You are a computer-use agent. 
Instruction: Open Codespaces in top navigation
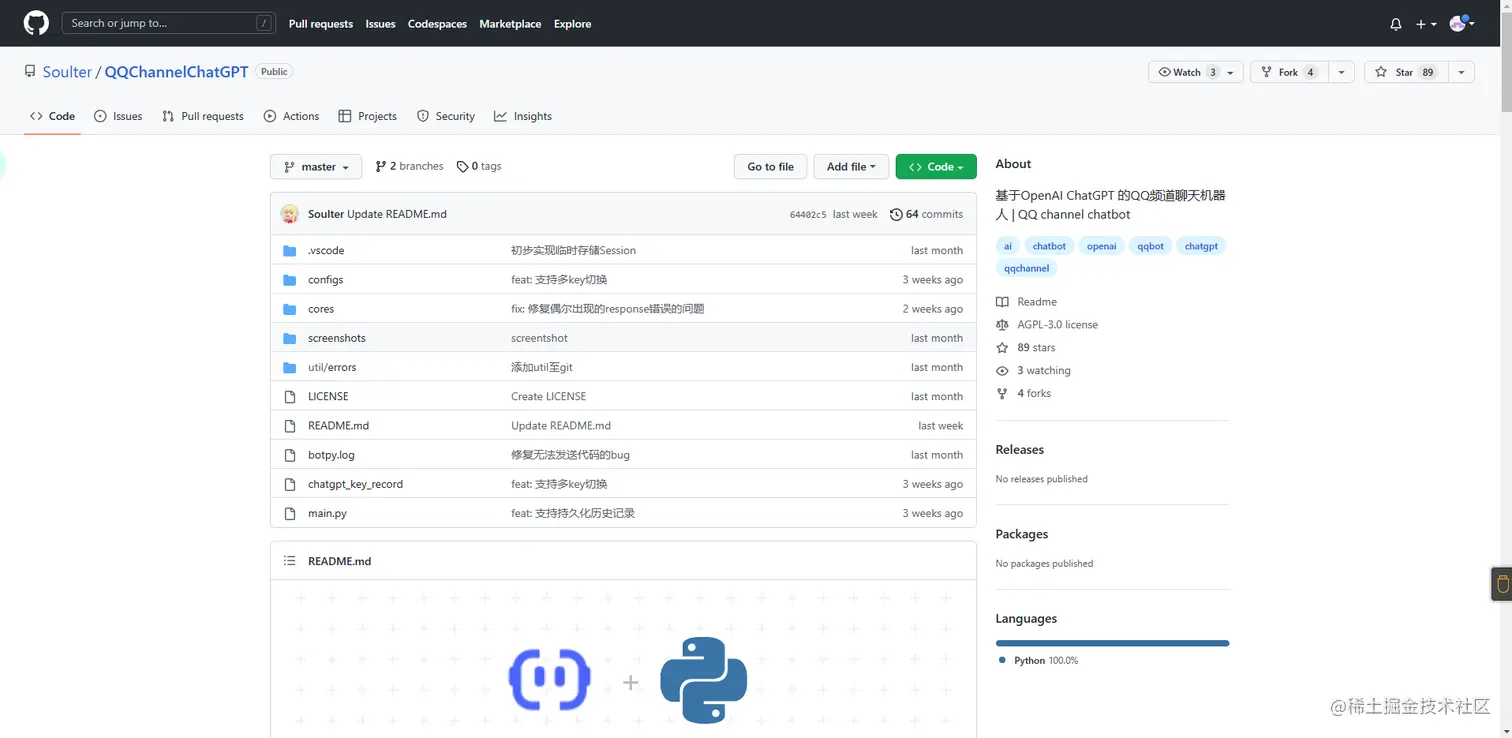coord(437,24)
